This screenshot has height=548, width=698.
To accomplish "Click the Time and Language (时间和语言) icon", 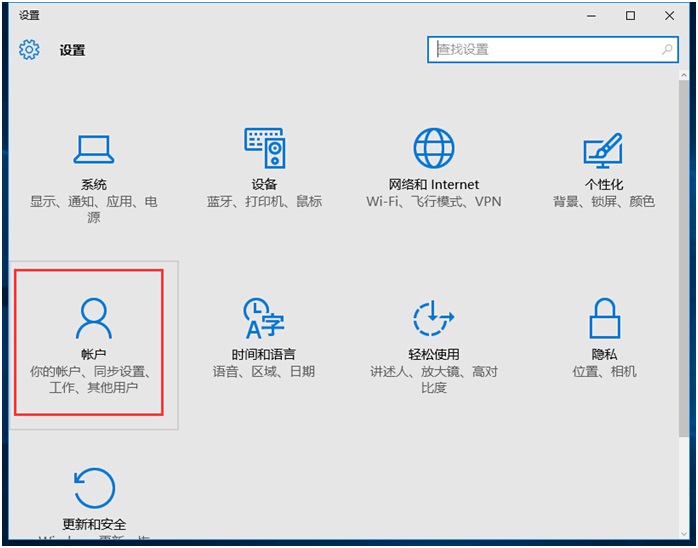I will (x=264, y=319).
